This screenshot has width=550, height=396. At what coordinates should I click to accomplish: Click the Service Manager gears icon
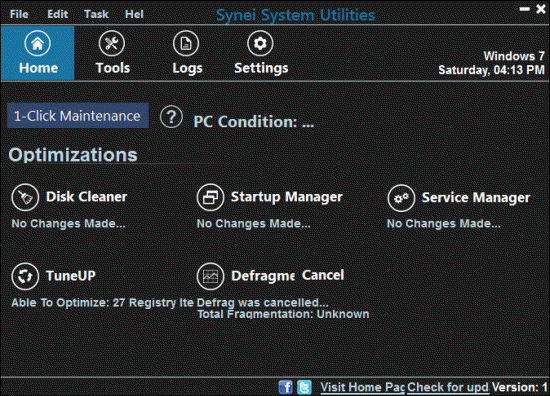401,198
